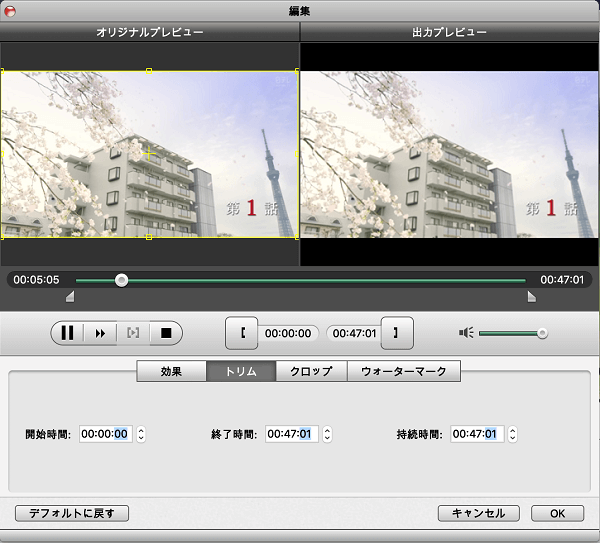Click the デフォルトに戻す button

click(72, 513)
